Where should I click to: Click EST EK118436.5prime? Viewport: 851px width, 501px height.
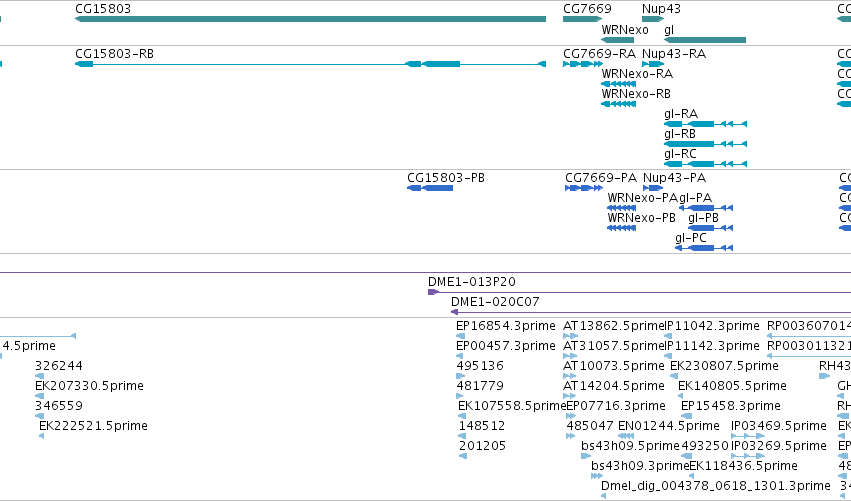tap(743, 466)
